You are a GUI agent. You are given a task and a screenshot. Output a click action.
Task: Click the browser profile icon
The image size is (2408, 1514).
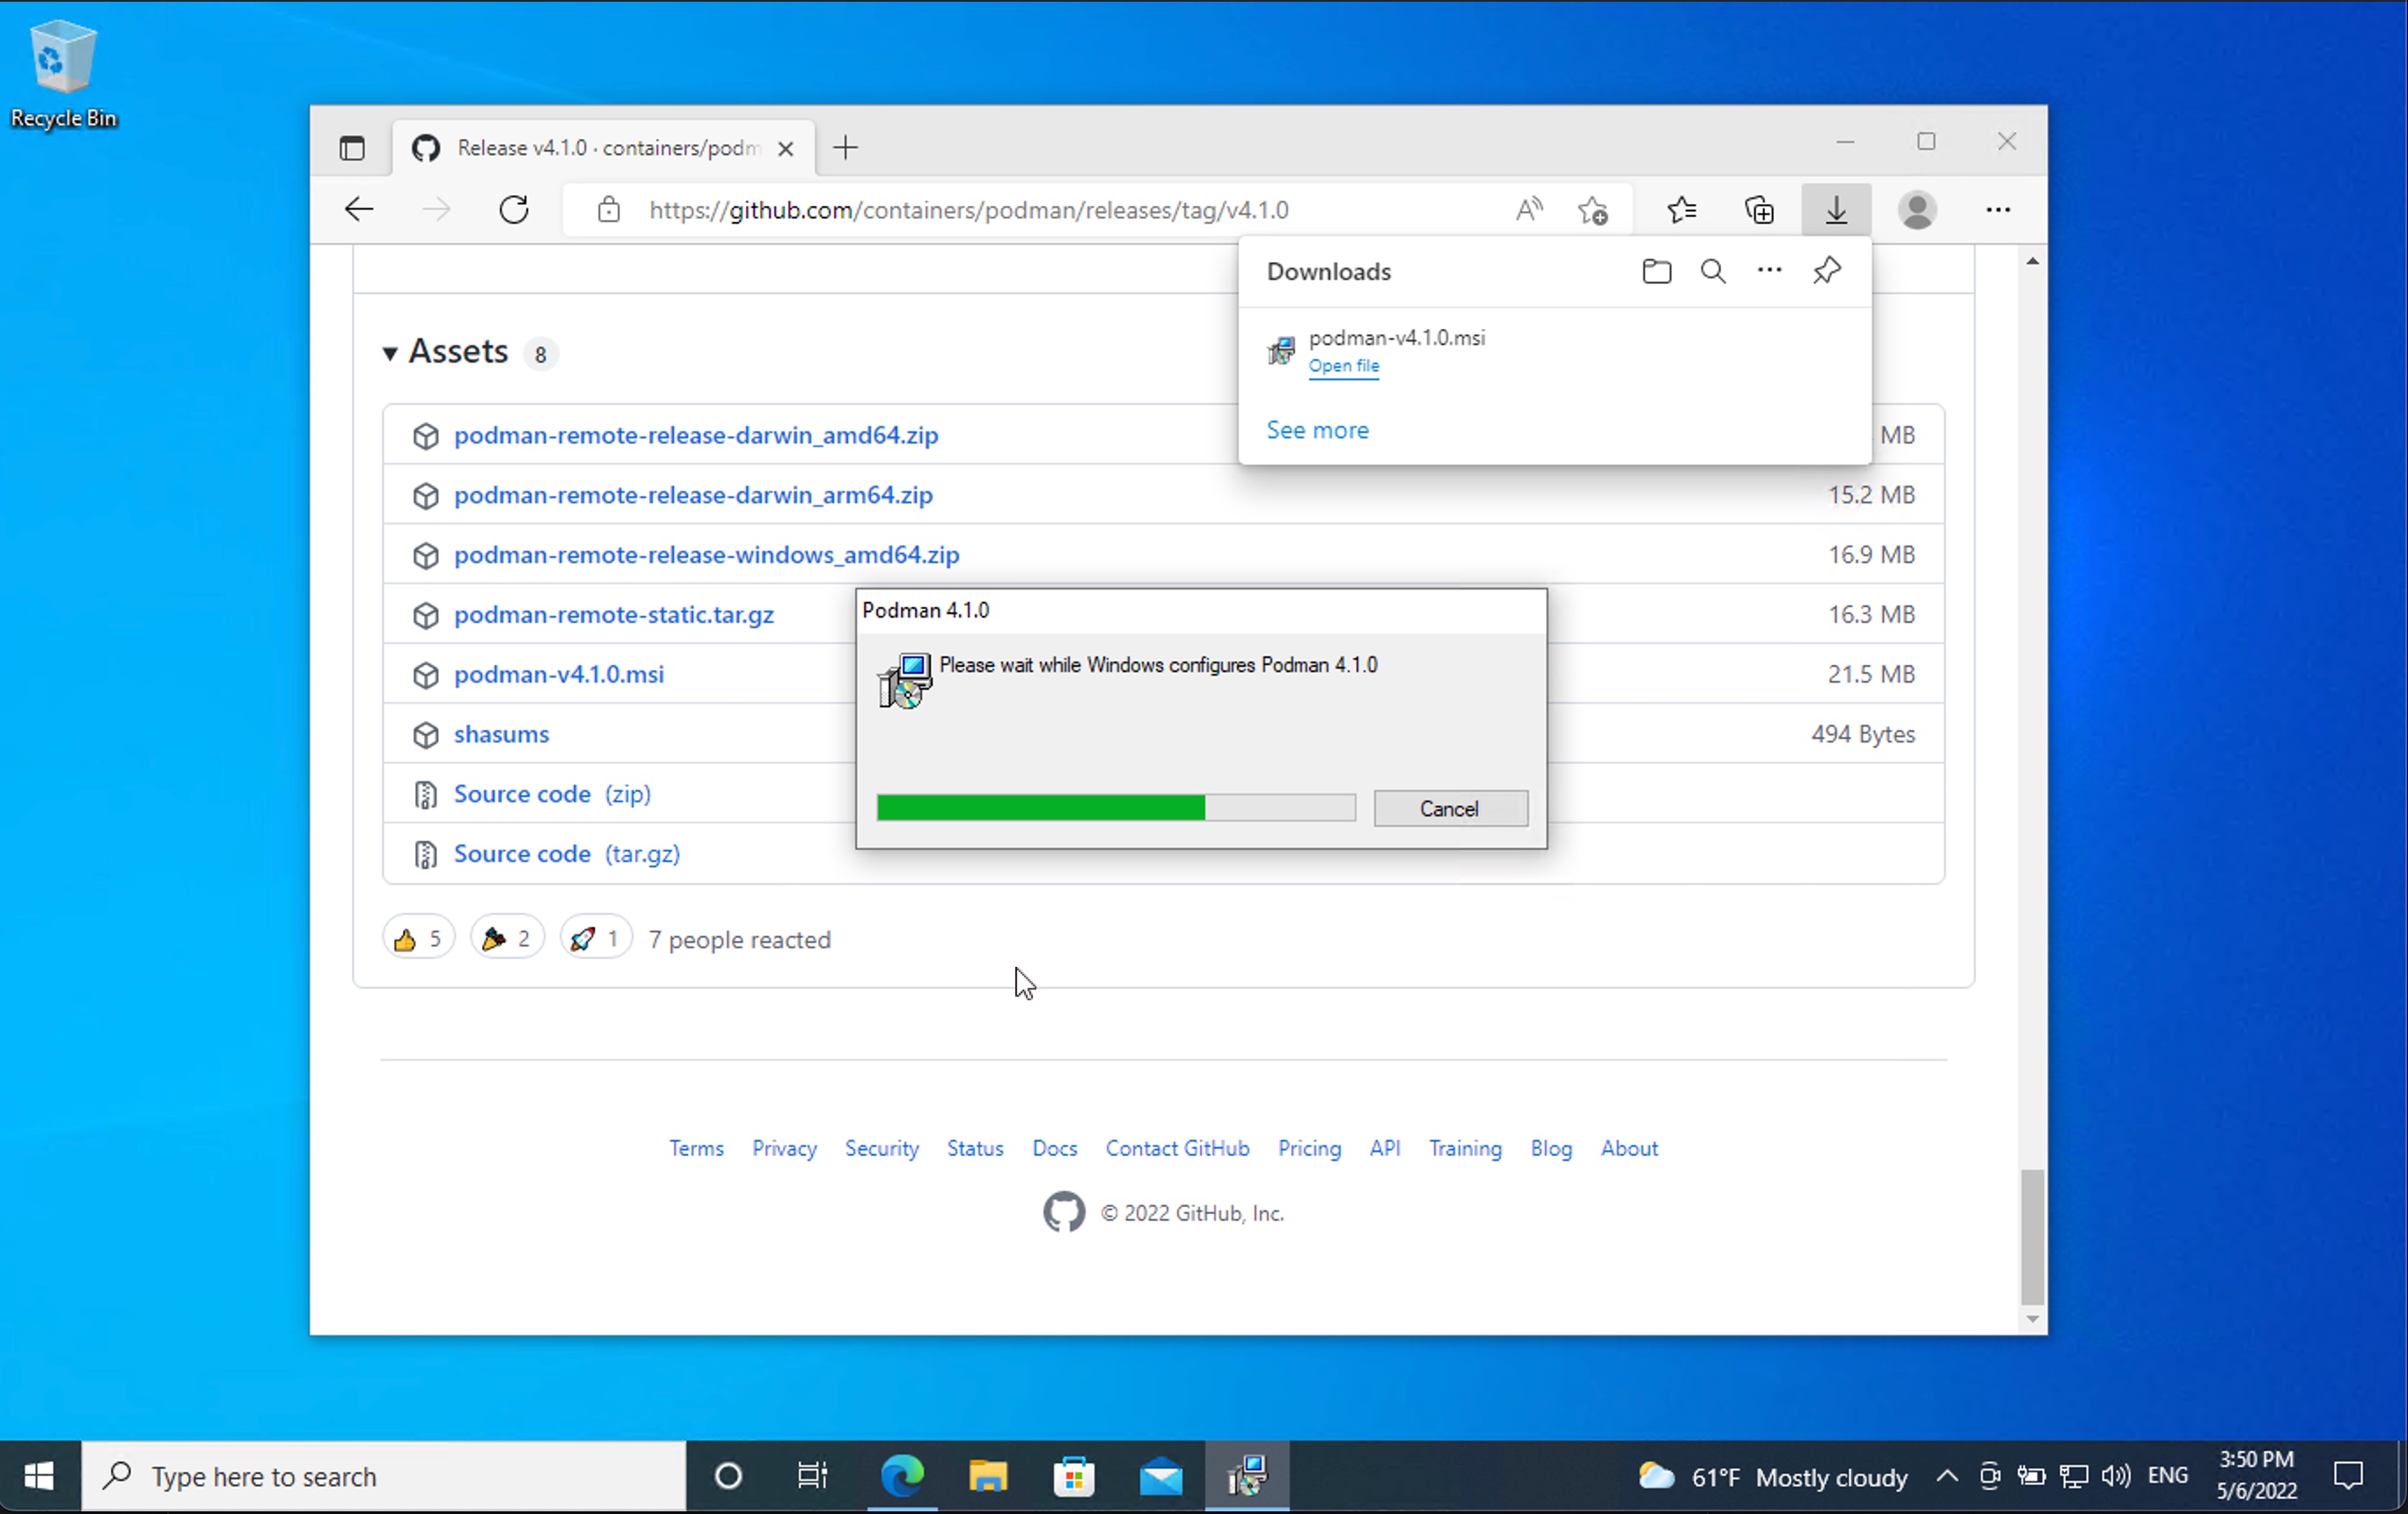(x=1916, y=209)
